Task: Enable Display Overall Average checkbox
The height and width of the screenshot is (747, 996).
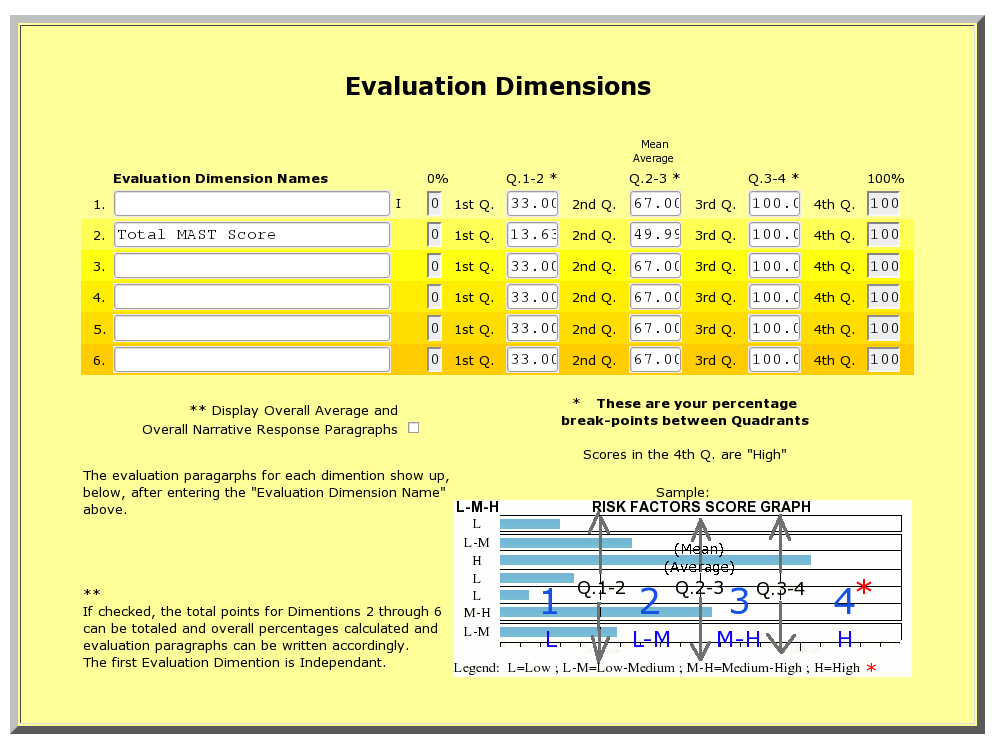Action: (414, 428)
